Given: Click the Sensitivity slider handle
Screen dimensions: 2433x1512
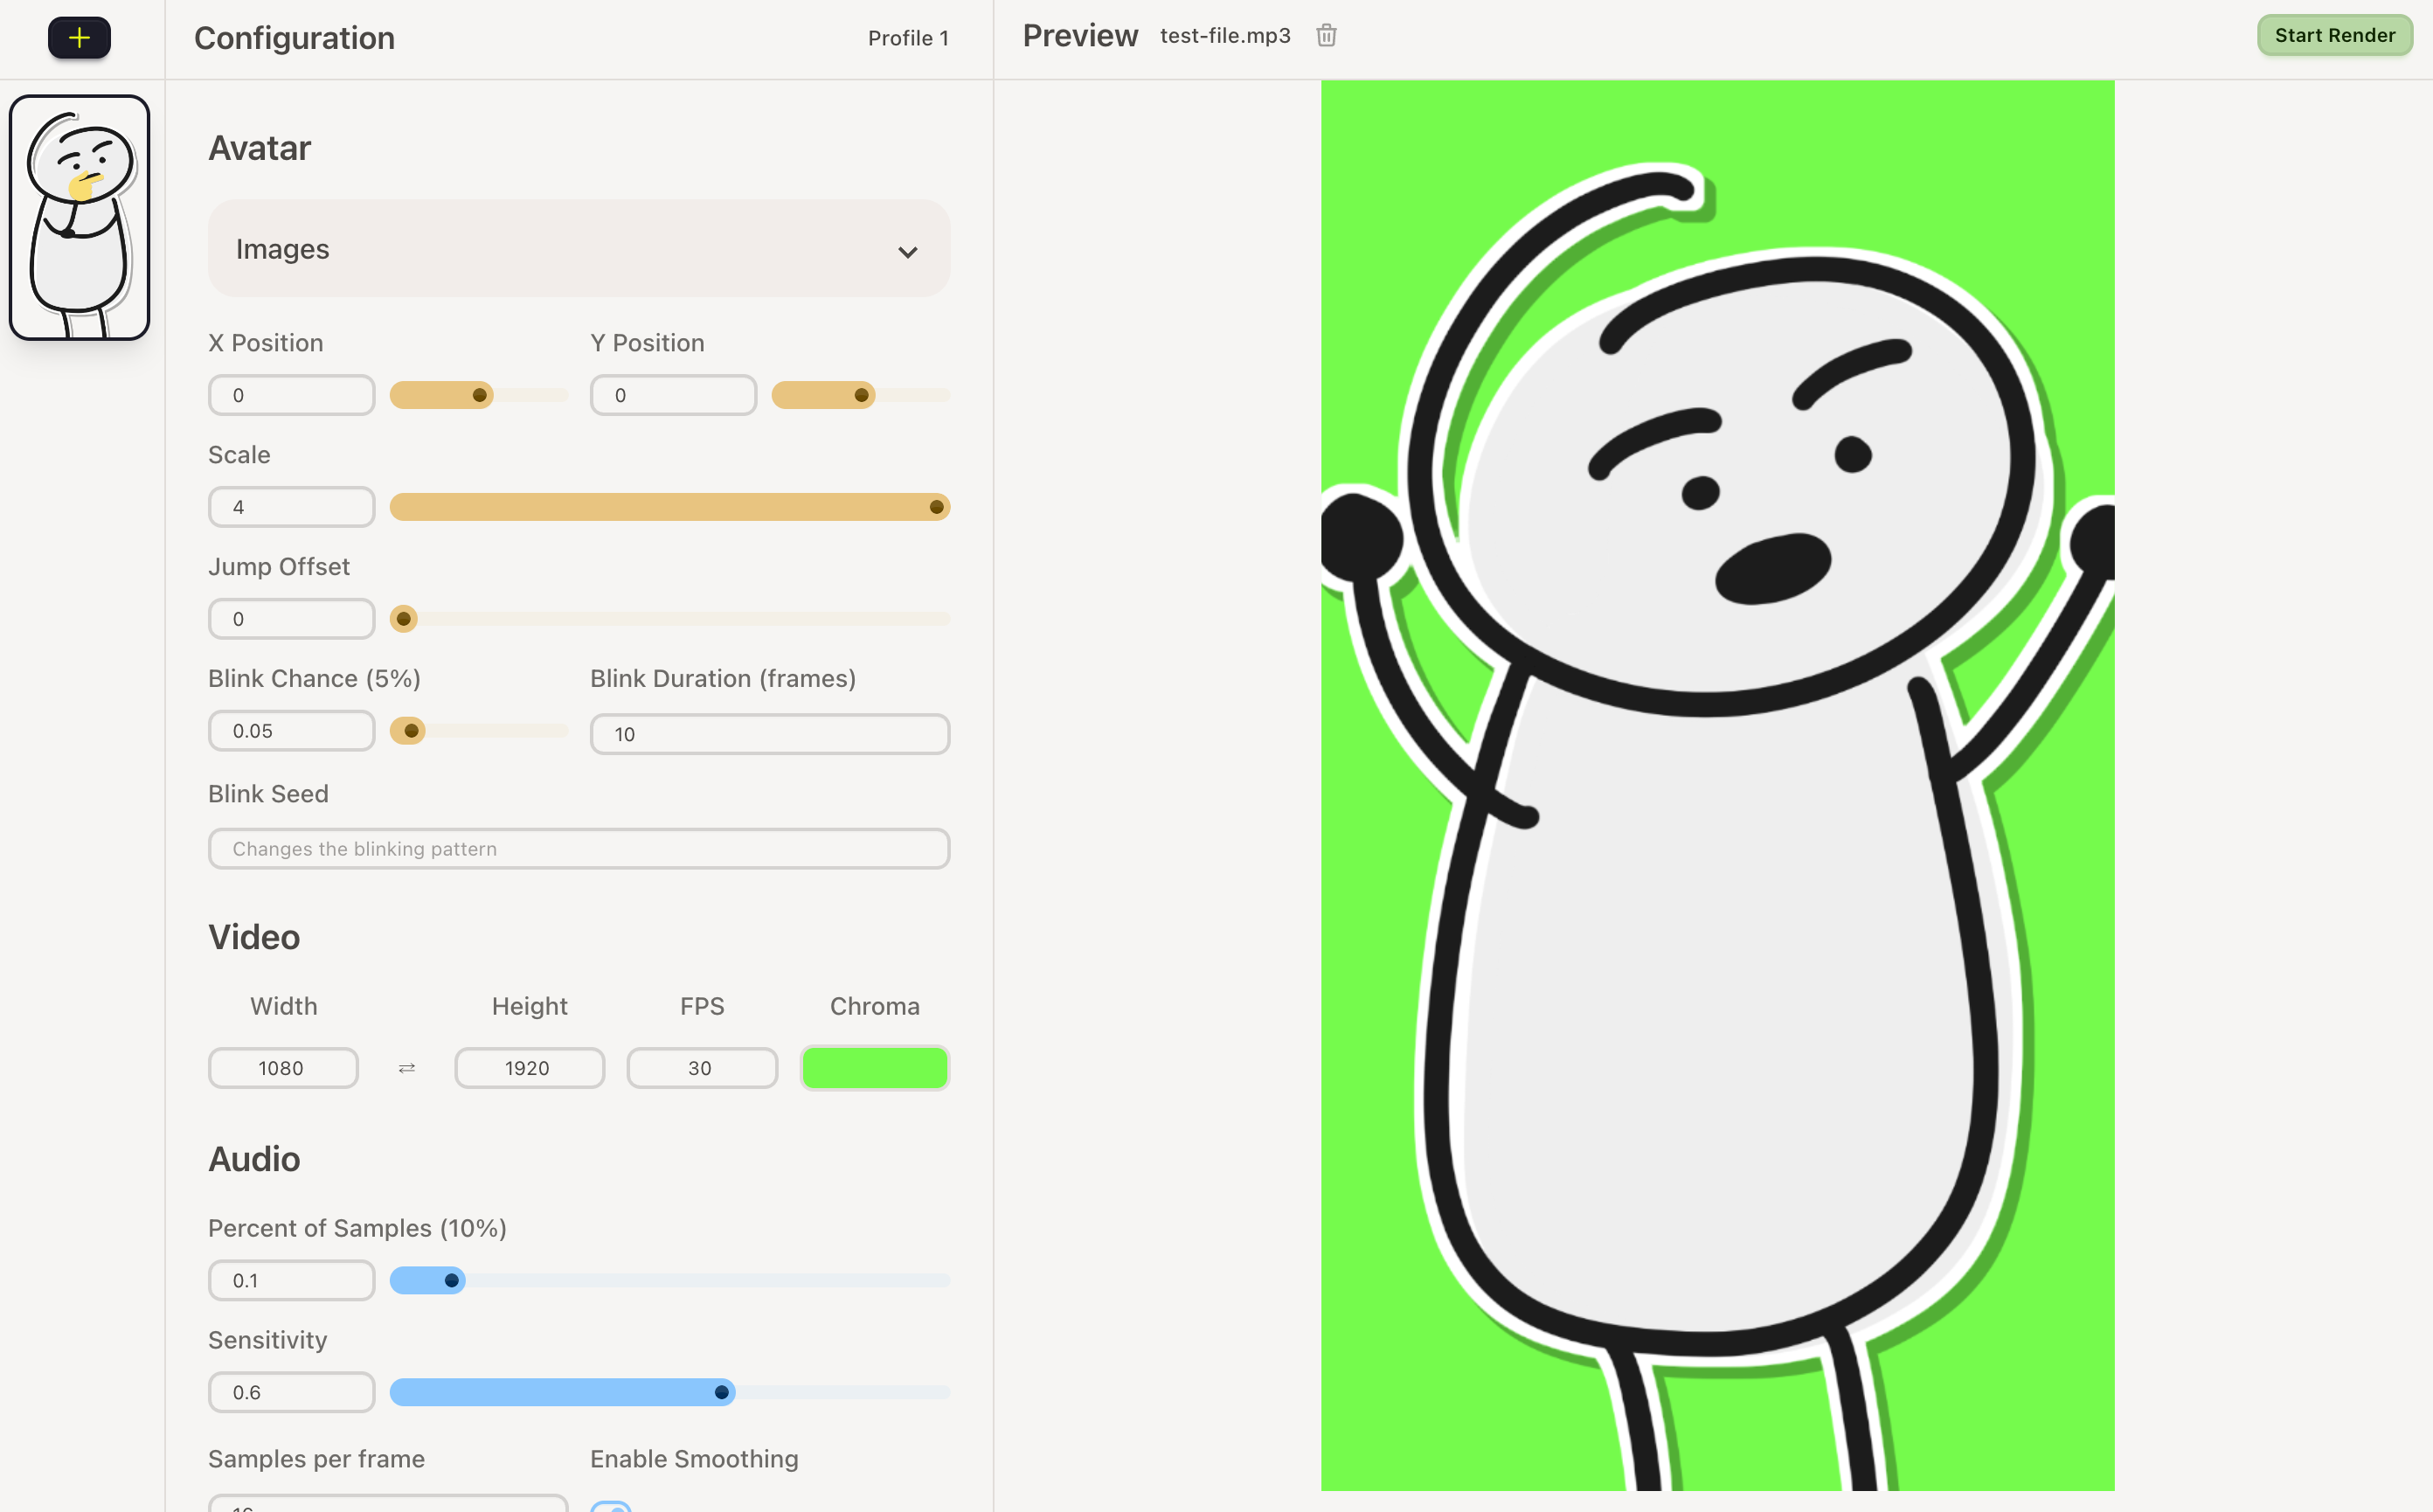Looking at the screenshot, I should click(x=721, y=1392).
